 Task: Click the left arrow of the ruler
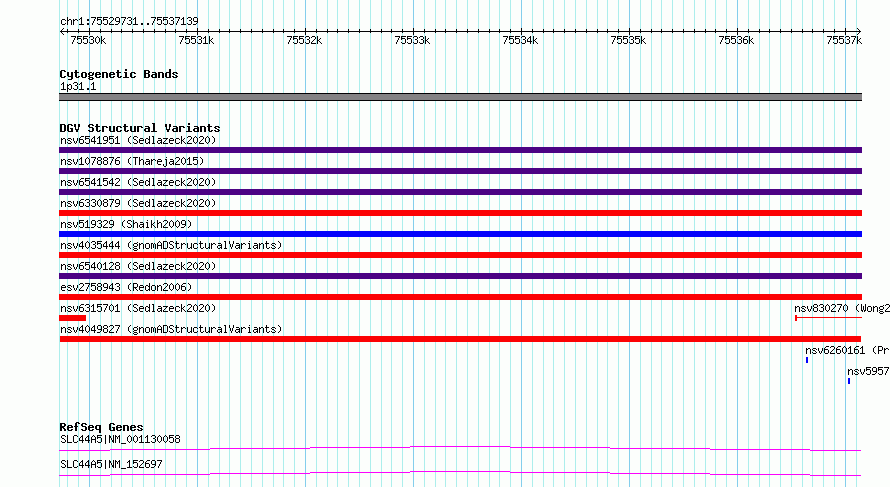tap(62, 32)
